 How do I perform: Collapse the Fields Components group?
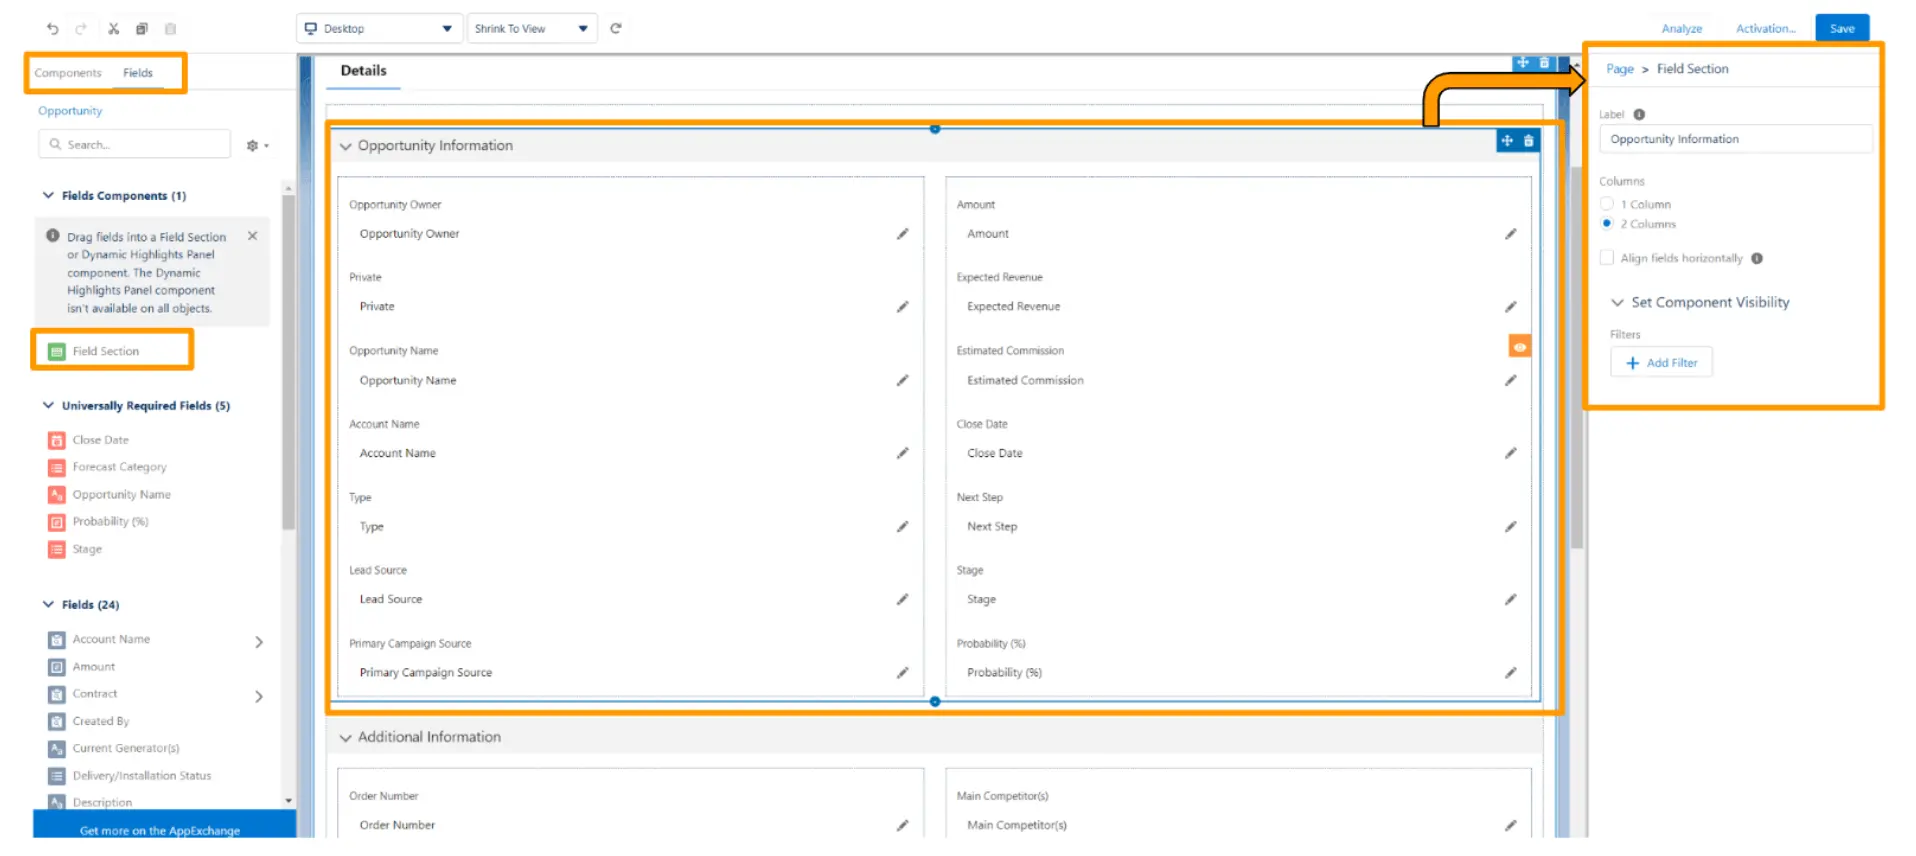(x=48, y=196)
